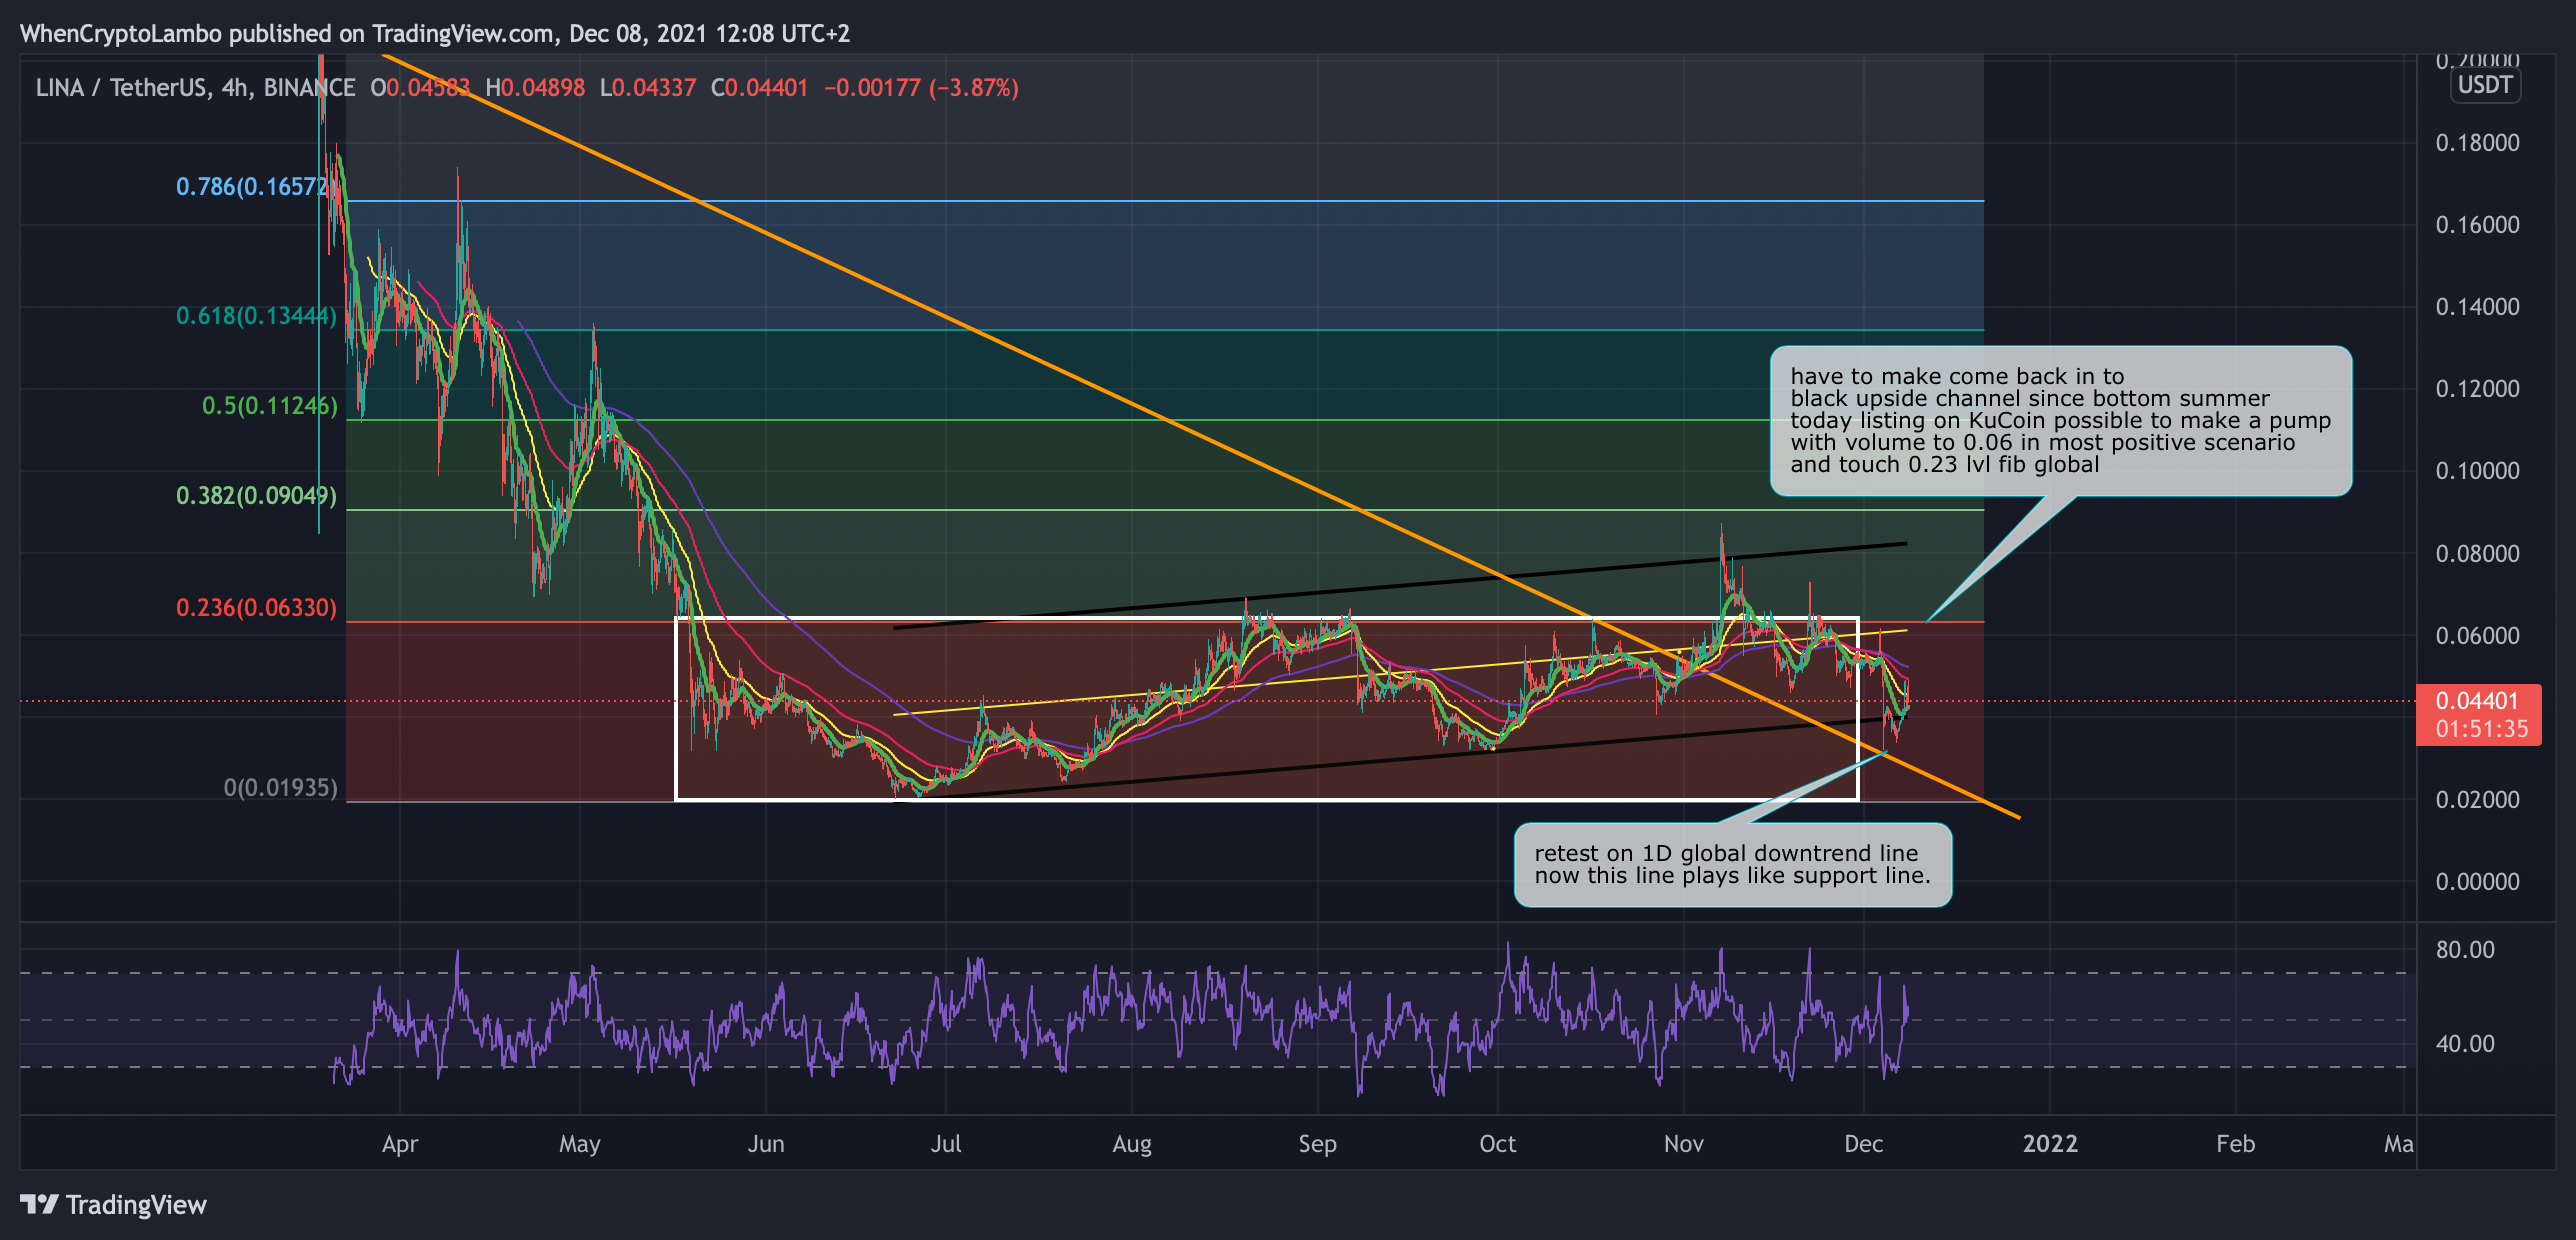Click the 0.618(0.13444) Fibonacci level label
Image resolution: width=2576 pixels, height=1240 pixels.
click(256, 316)
